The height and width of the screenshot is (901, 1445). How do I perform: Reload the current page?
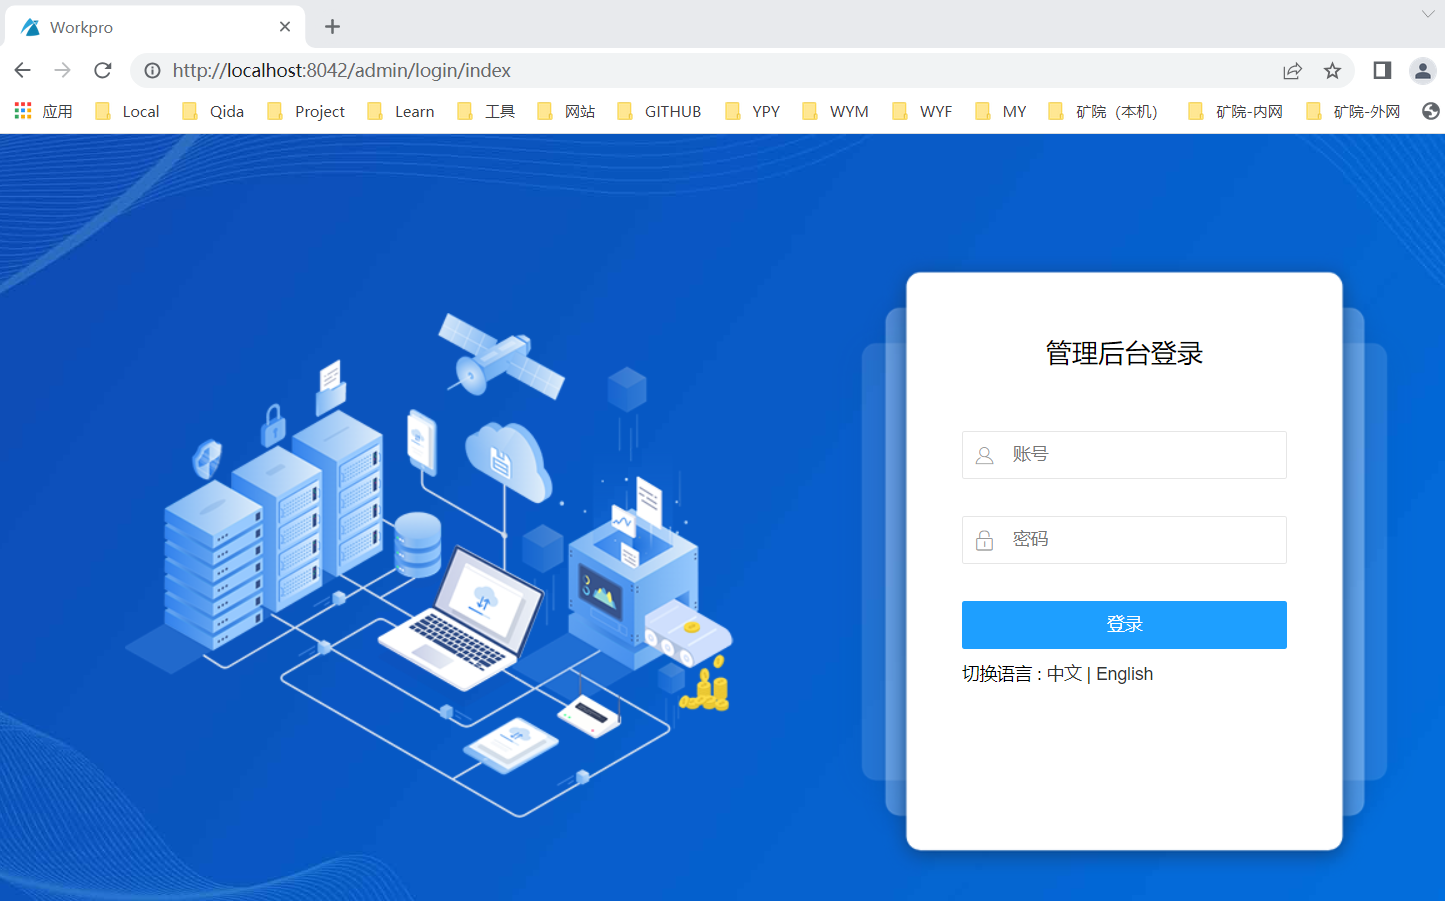[x=102, y=70]
